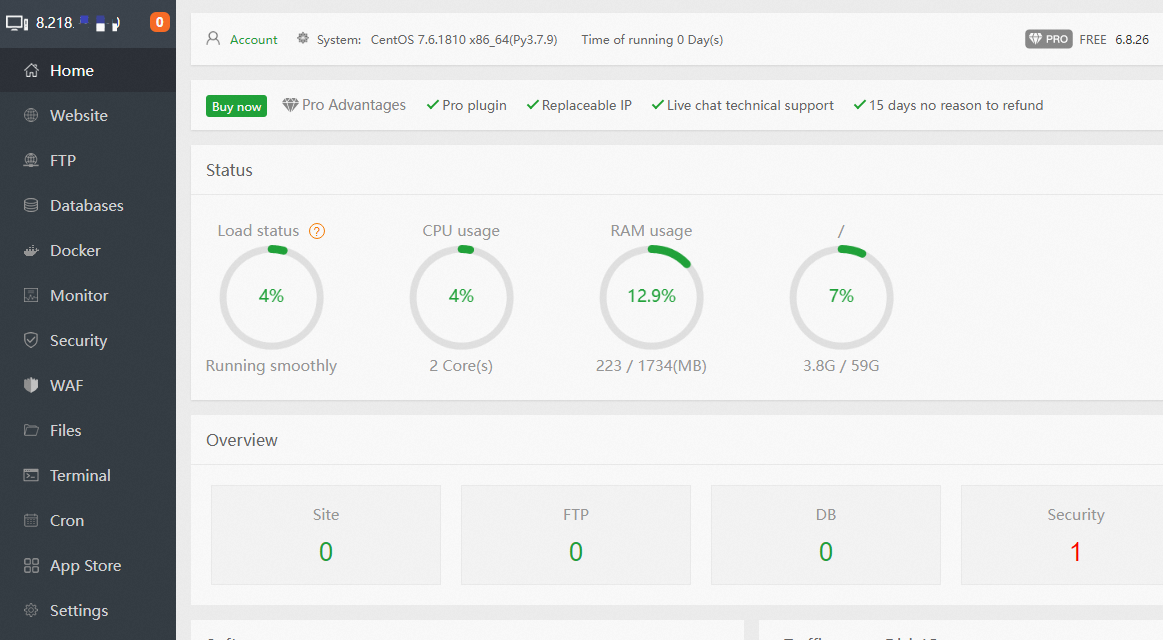Go to the FTP section

(88, 160)
